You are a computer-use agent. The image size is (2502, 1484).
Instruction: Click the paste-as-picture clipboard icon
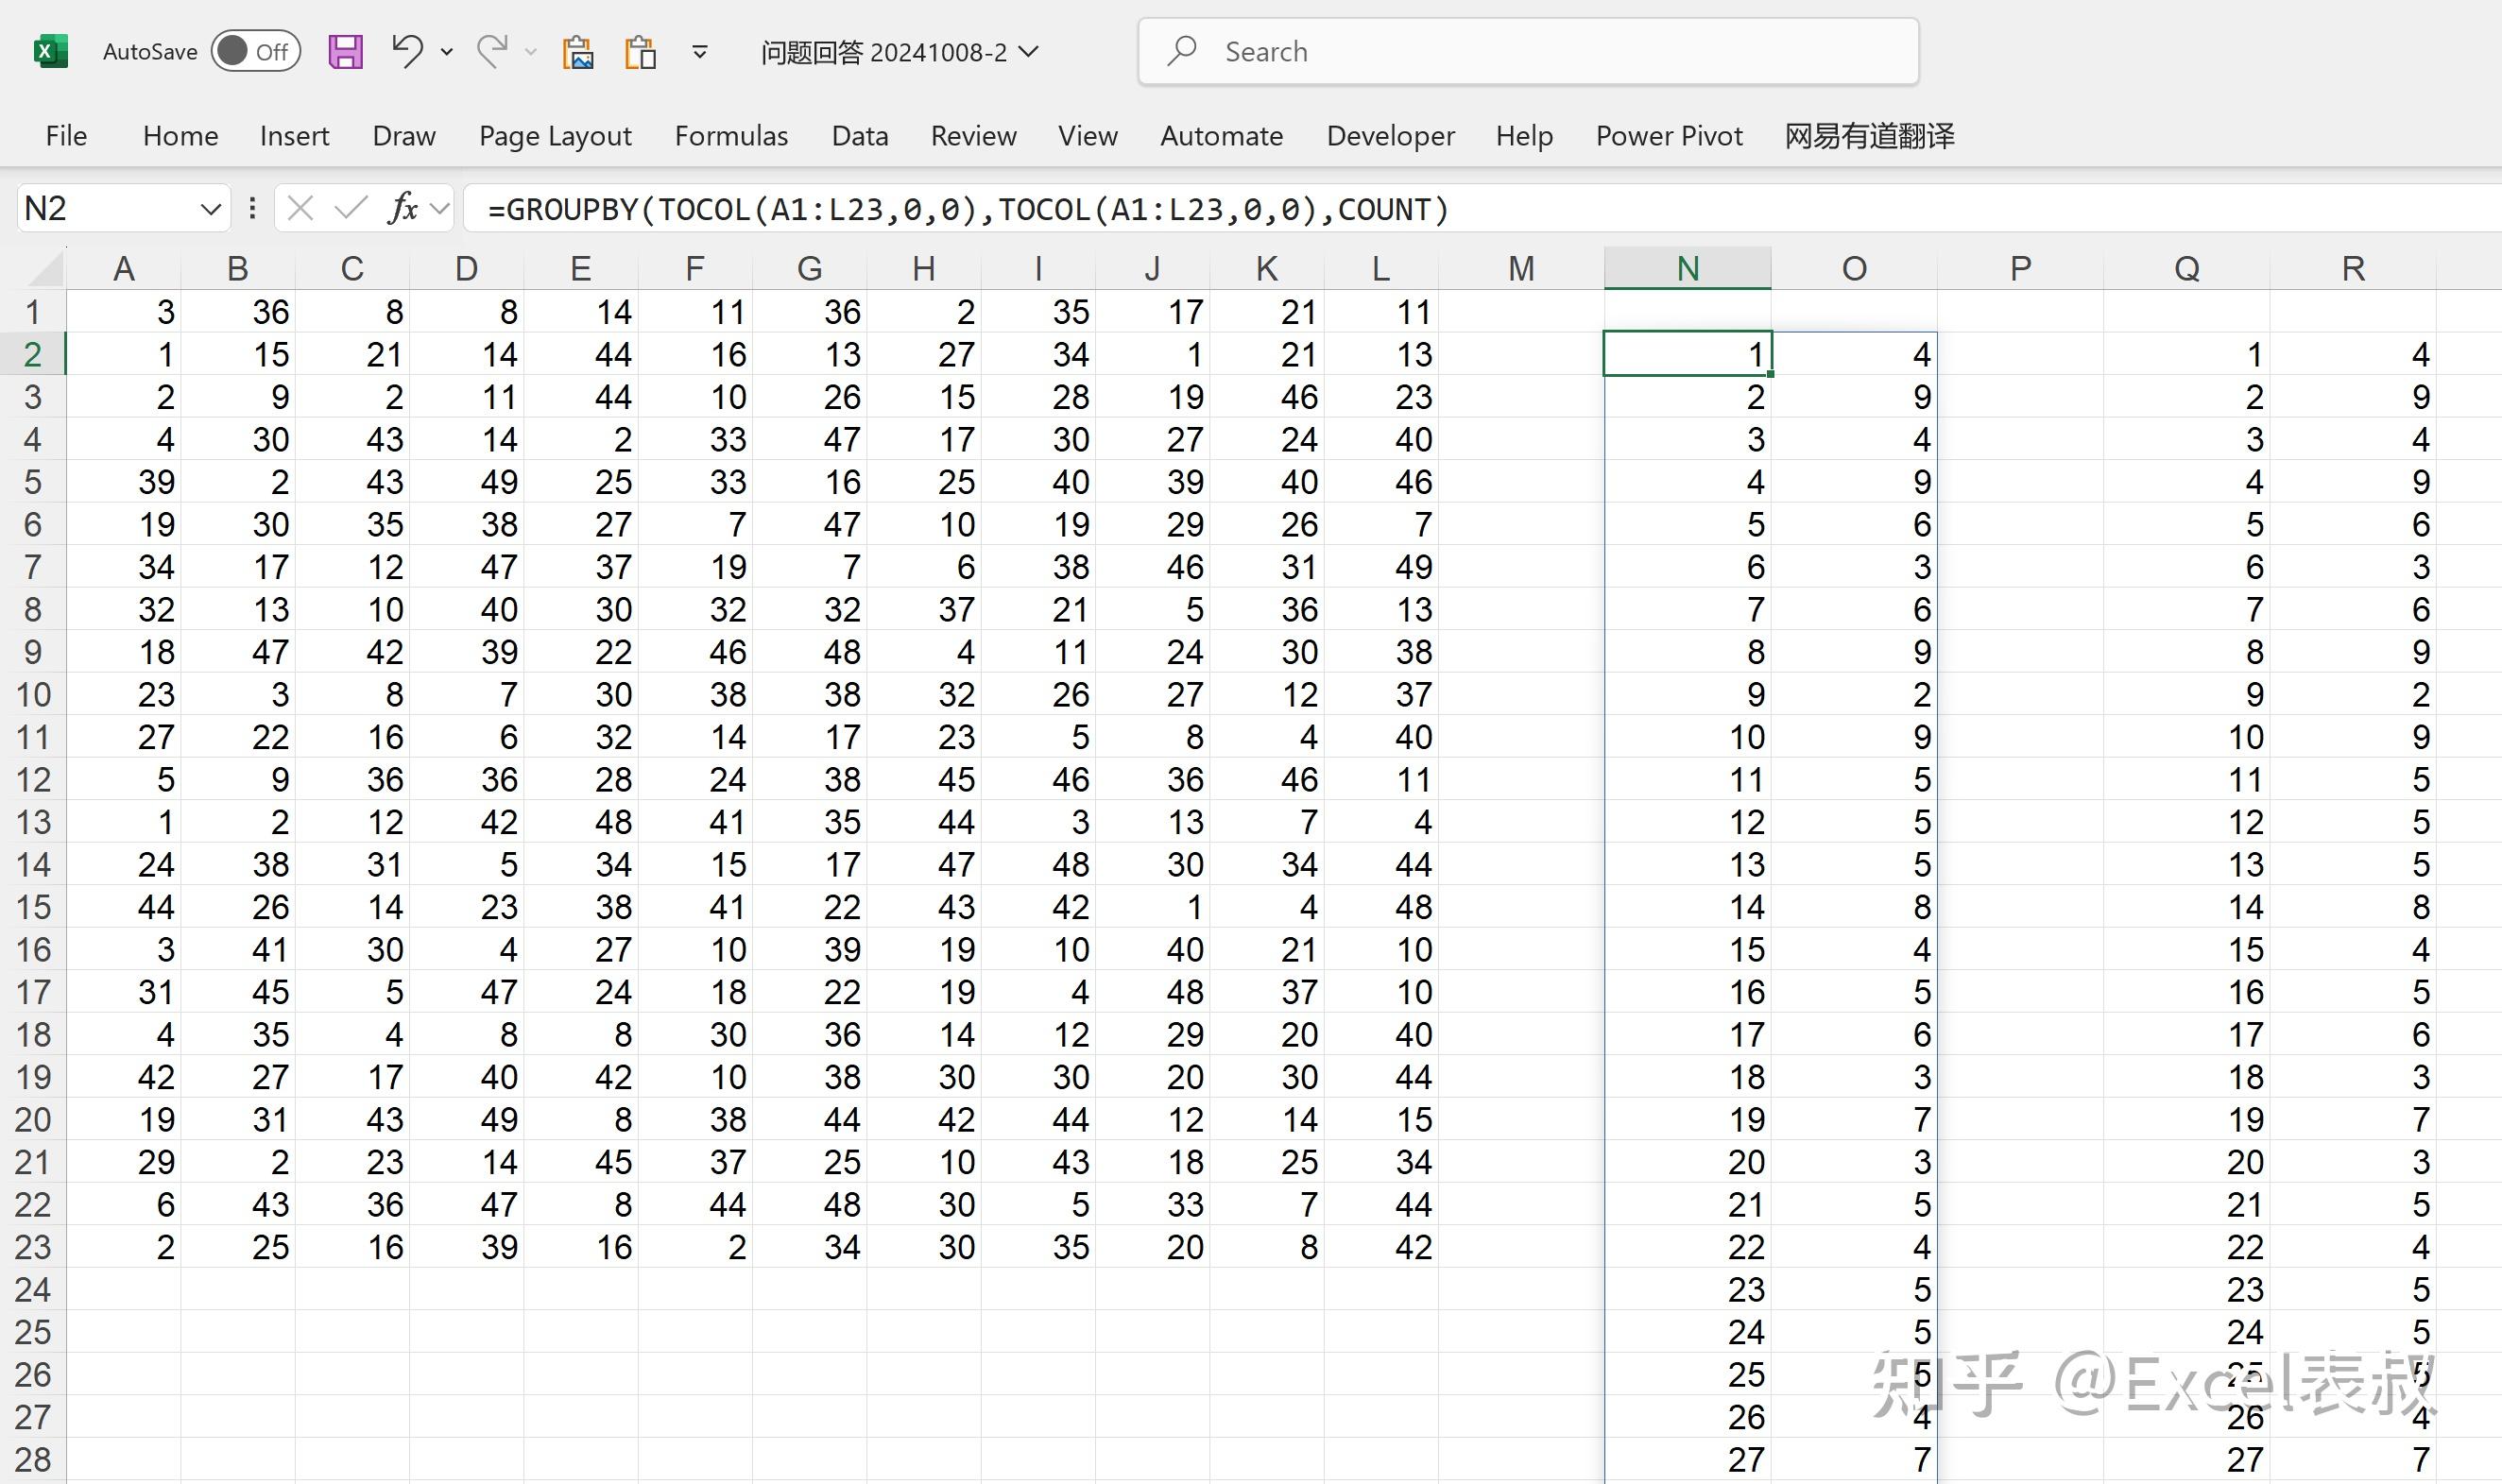(x=578, y=52)
